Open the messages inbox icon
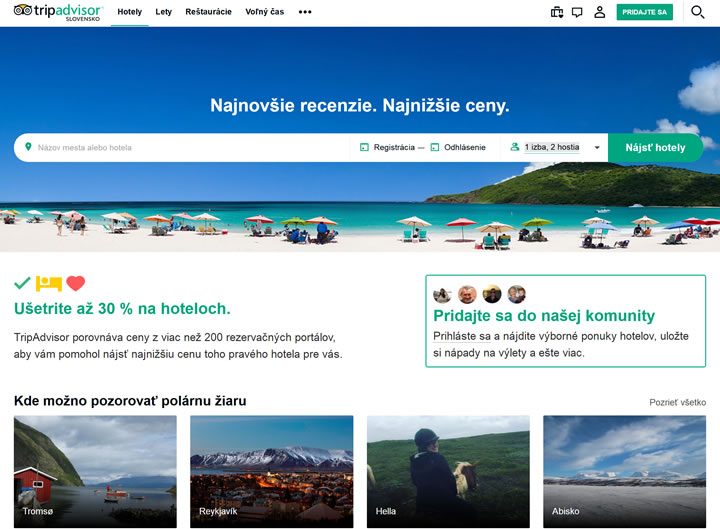This screenshot has height=529, width=720. [577, 12]
